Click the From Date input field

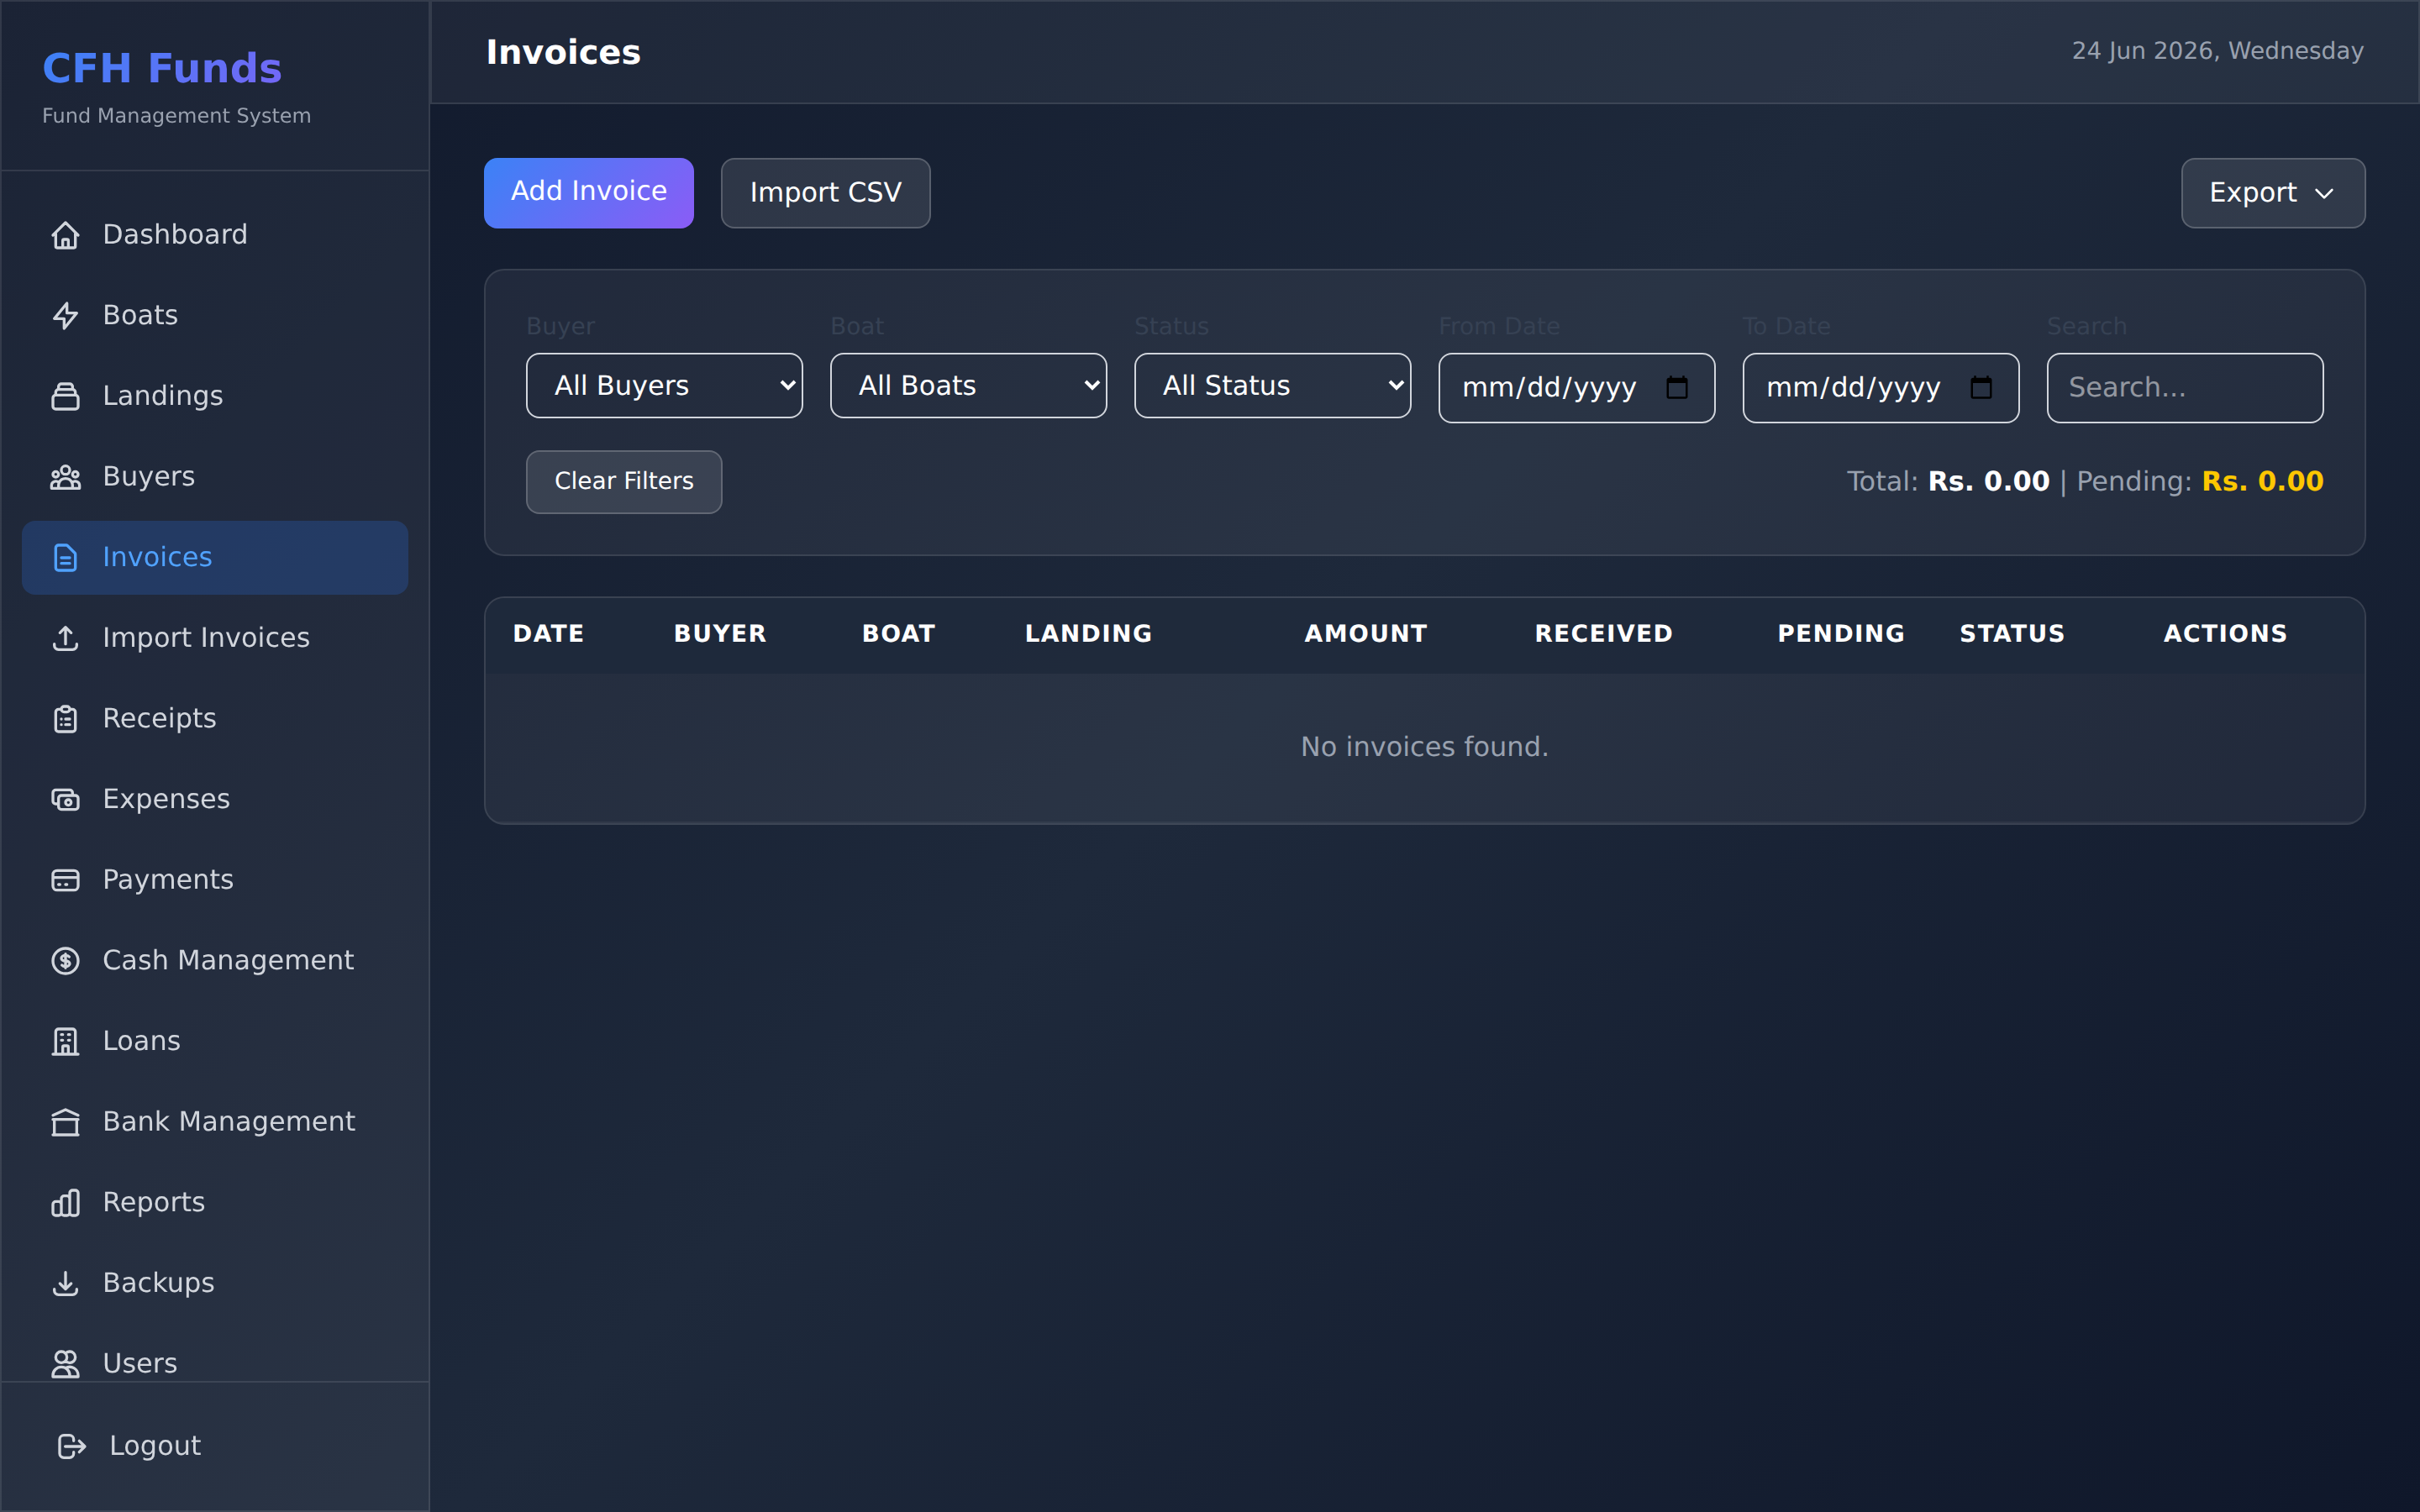point(1576,388)
